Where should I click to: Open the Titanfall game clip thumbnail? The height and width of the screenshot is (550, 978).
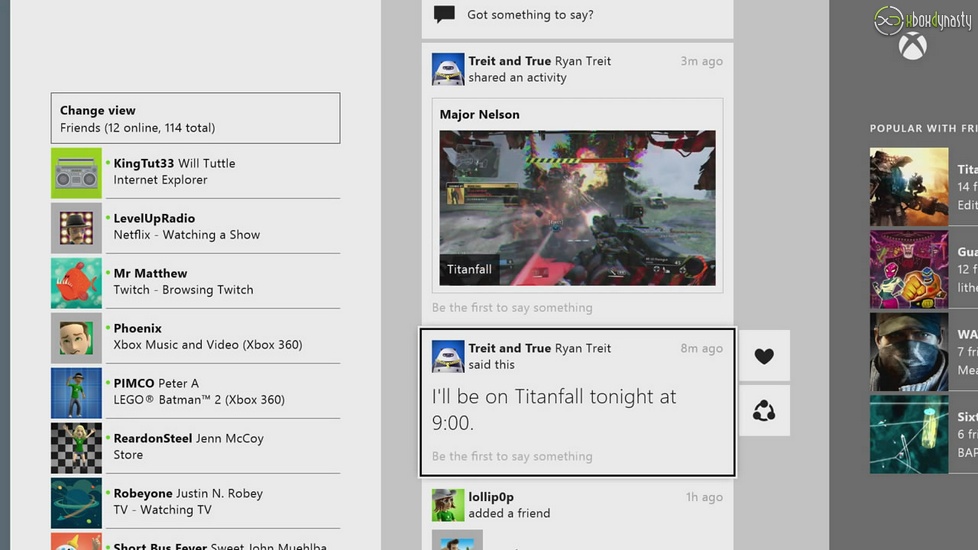point(577,208)
